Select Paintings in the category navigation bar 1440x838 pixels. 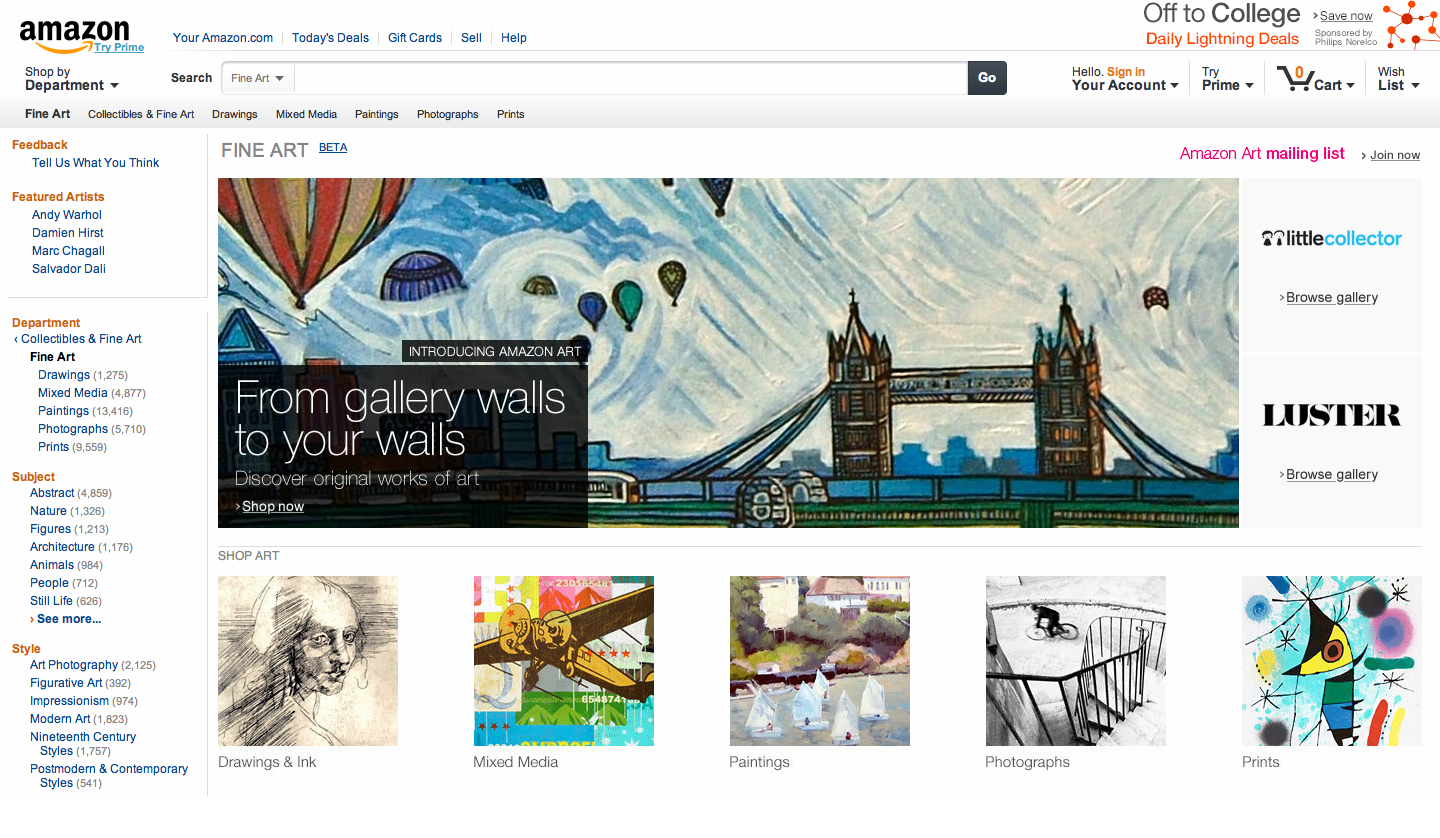click(377, 114)
